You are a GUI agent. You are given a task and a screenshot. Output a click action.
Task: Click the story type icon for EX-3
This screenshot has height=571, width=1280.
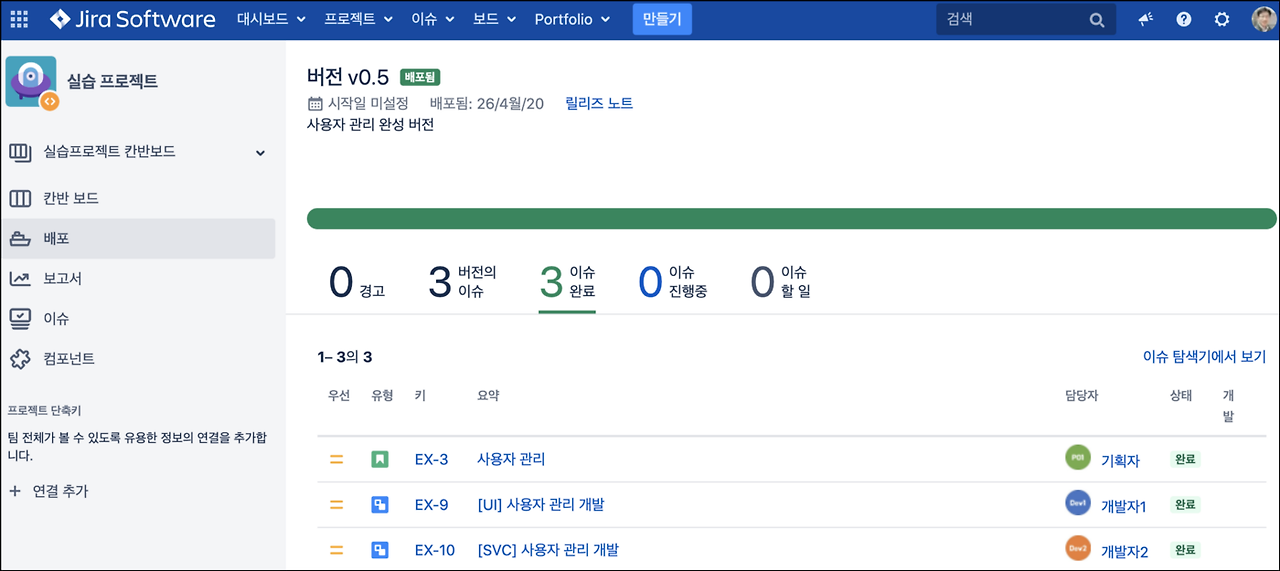point(380,460)
